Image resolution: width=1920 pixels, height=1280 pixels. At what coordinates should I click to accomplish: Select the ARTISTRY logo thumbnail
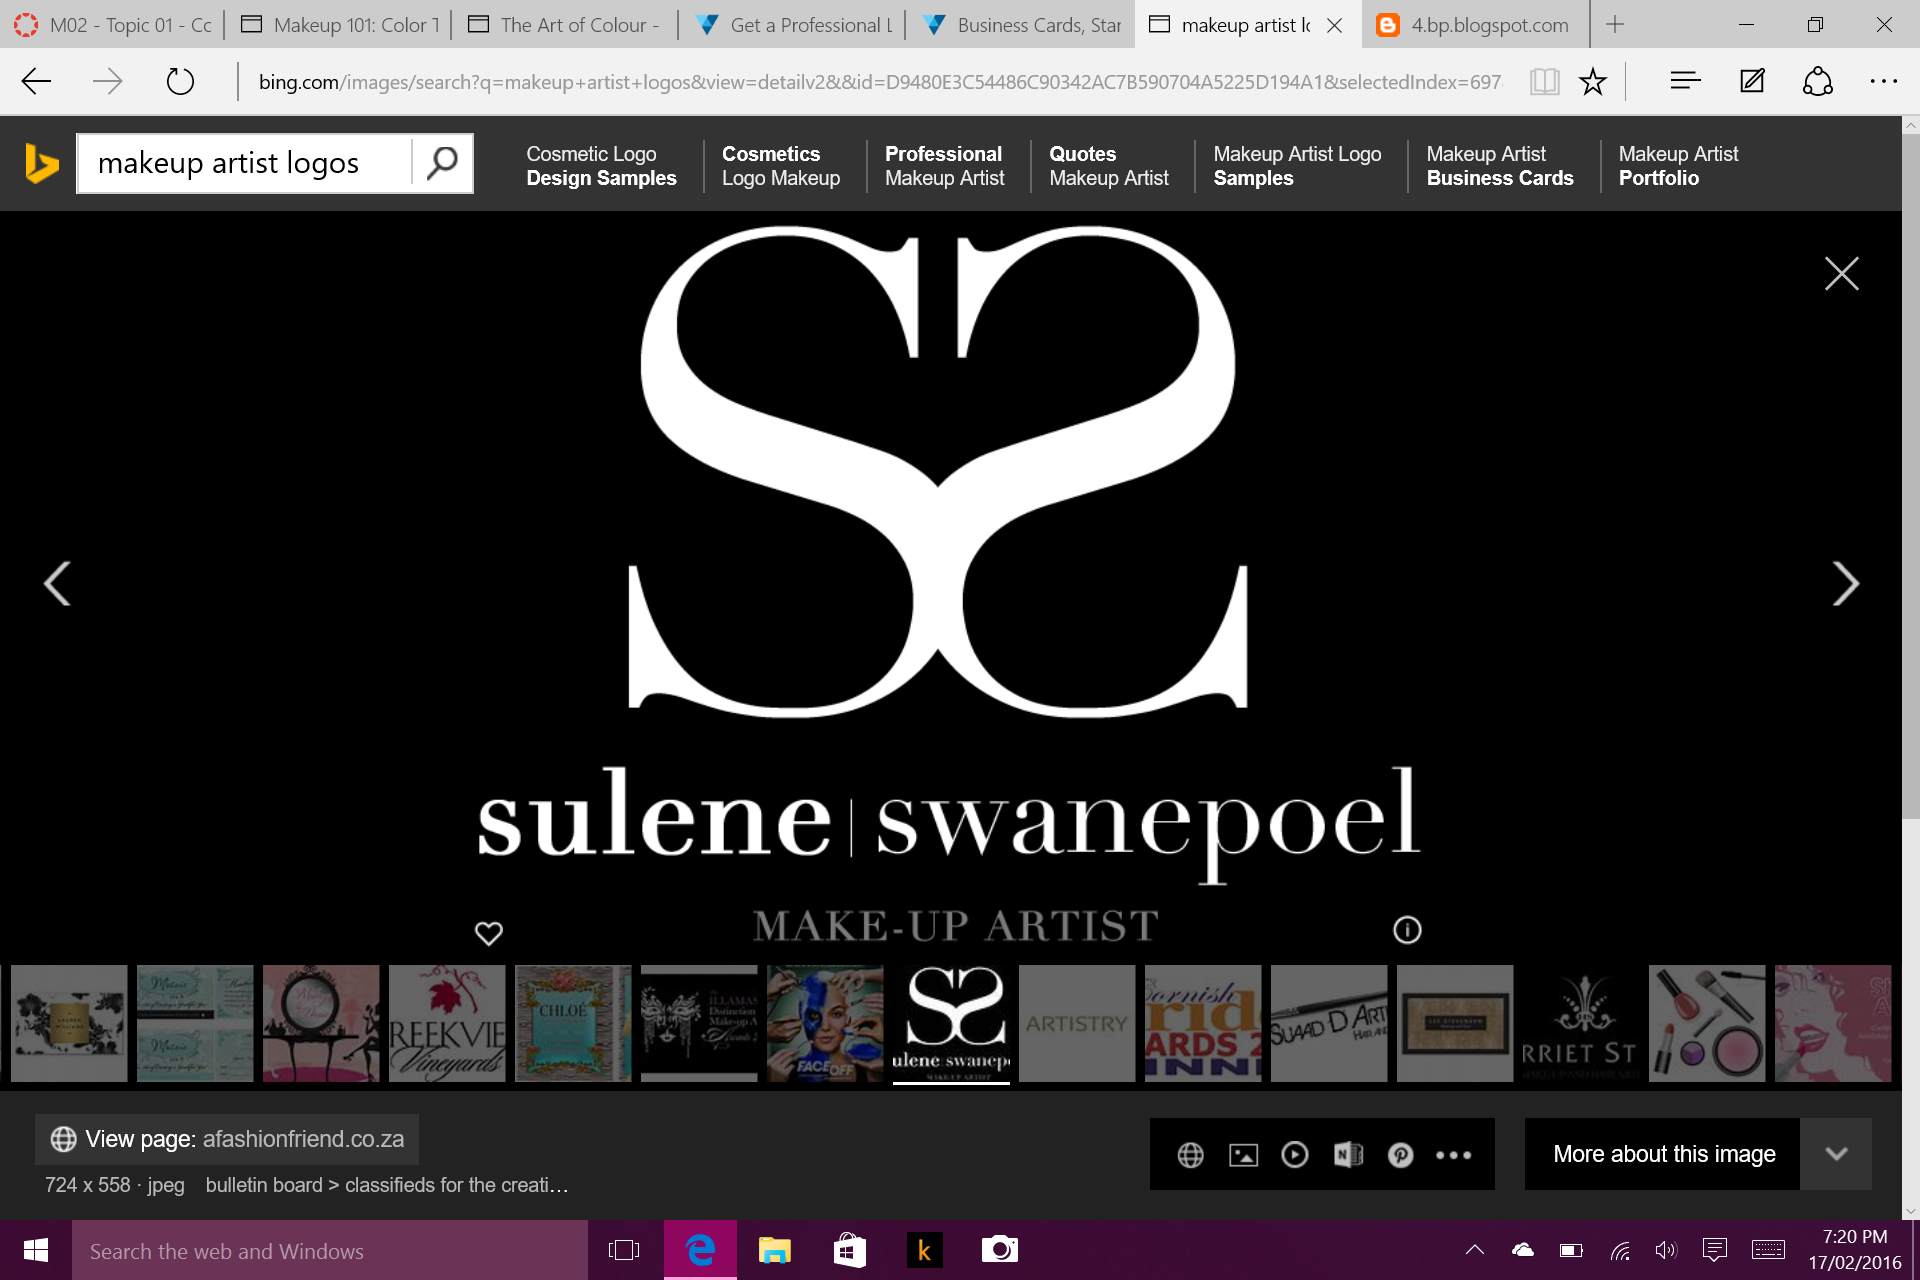pyautogui.click(x=1076, y=1023)
